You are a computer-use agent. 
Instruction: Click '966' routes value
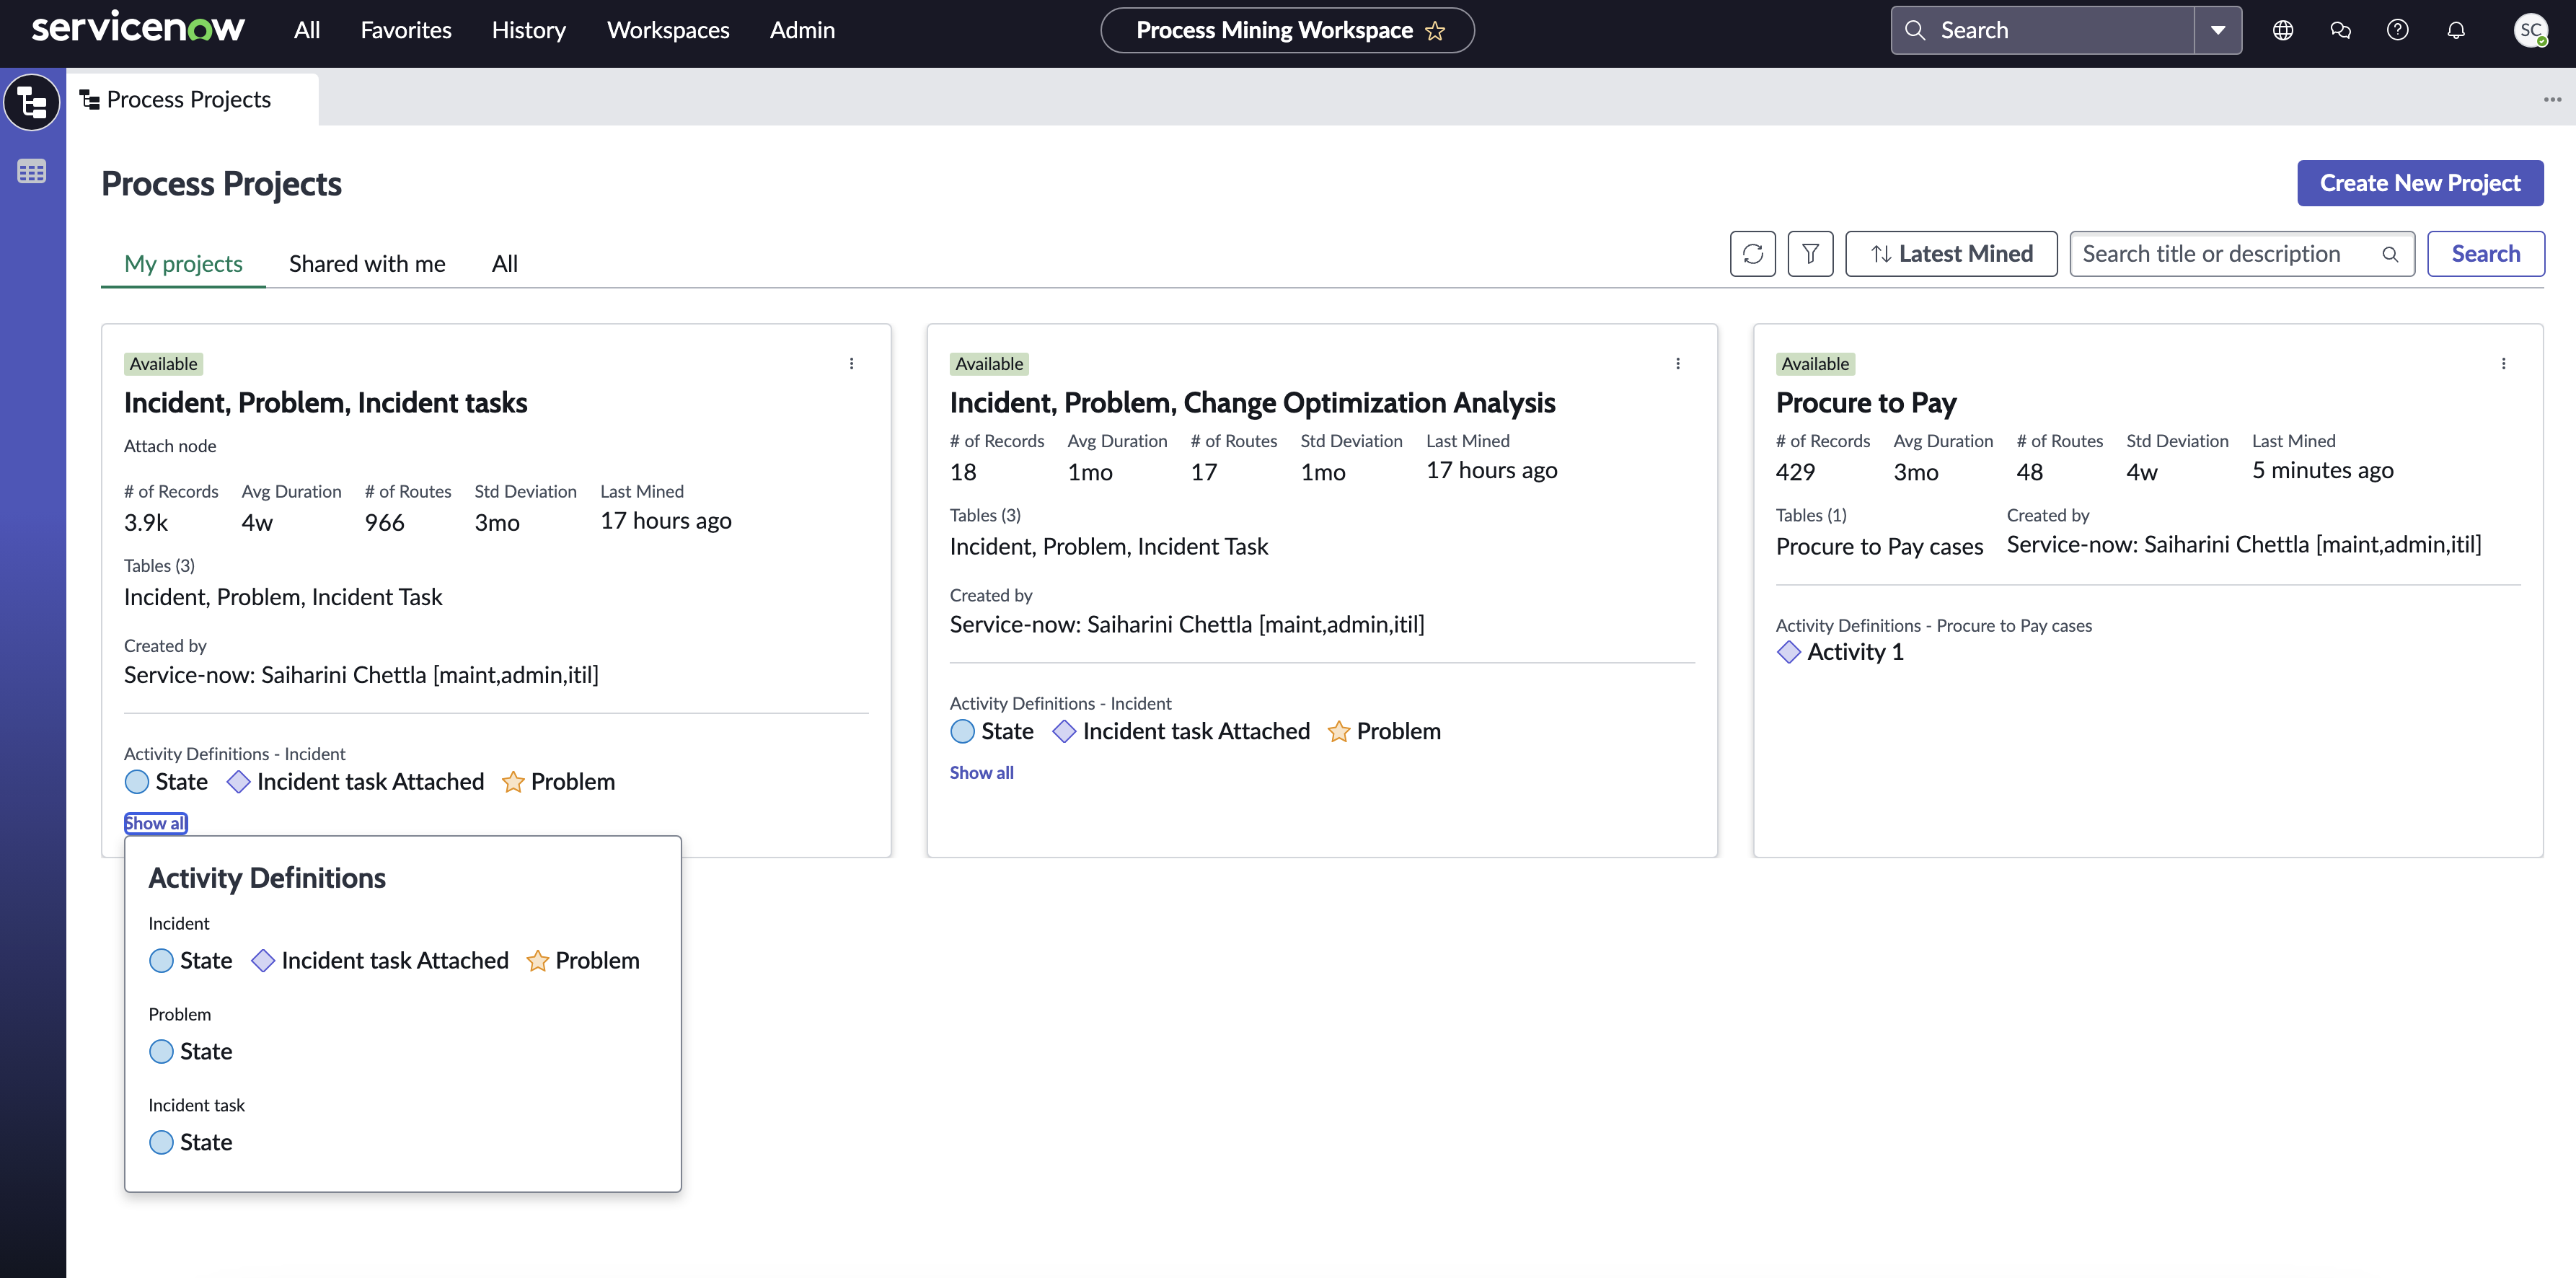coord(384,523)
